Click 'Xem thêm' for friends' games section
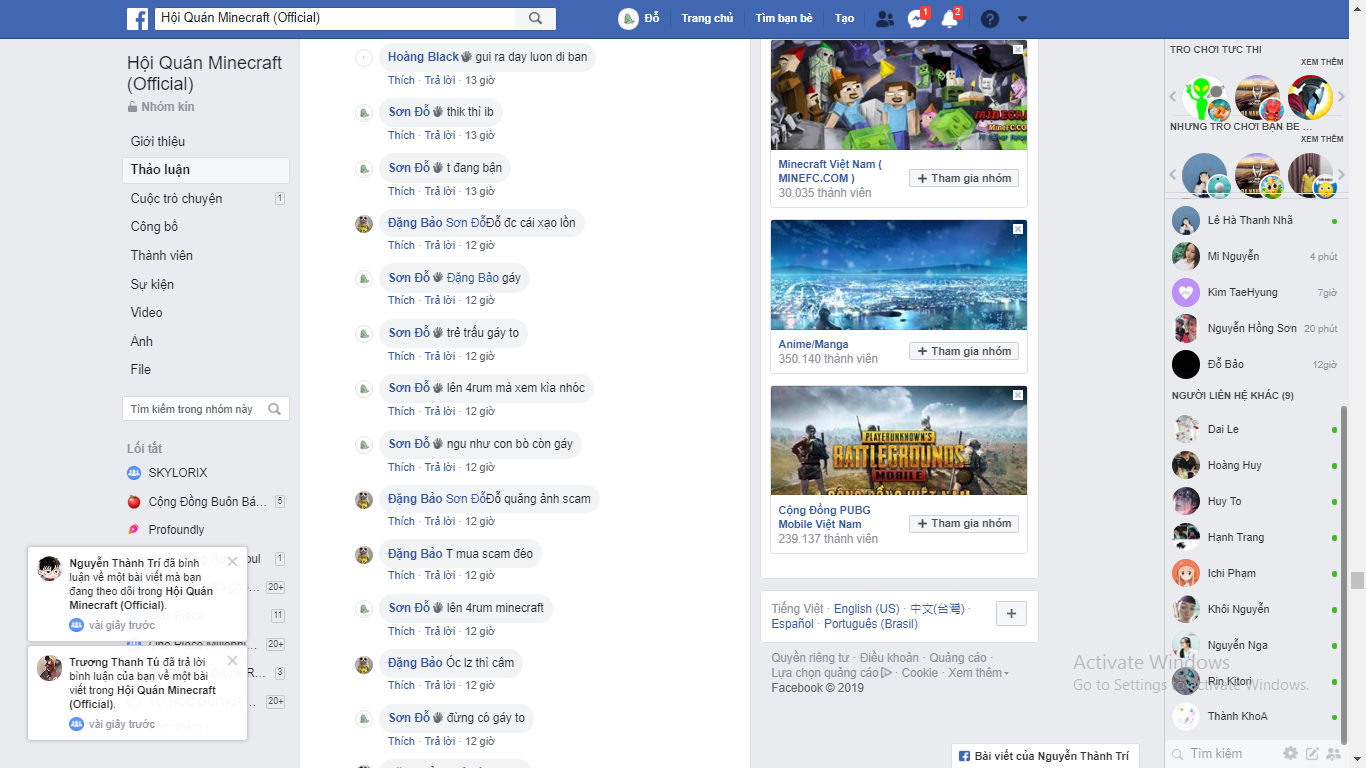Viewport: 1366px width, 768px height. pyautogui.click(x=1322, y=139)
